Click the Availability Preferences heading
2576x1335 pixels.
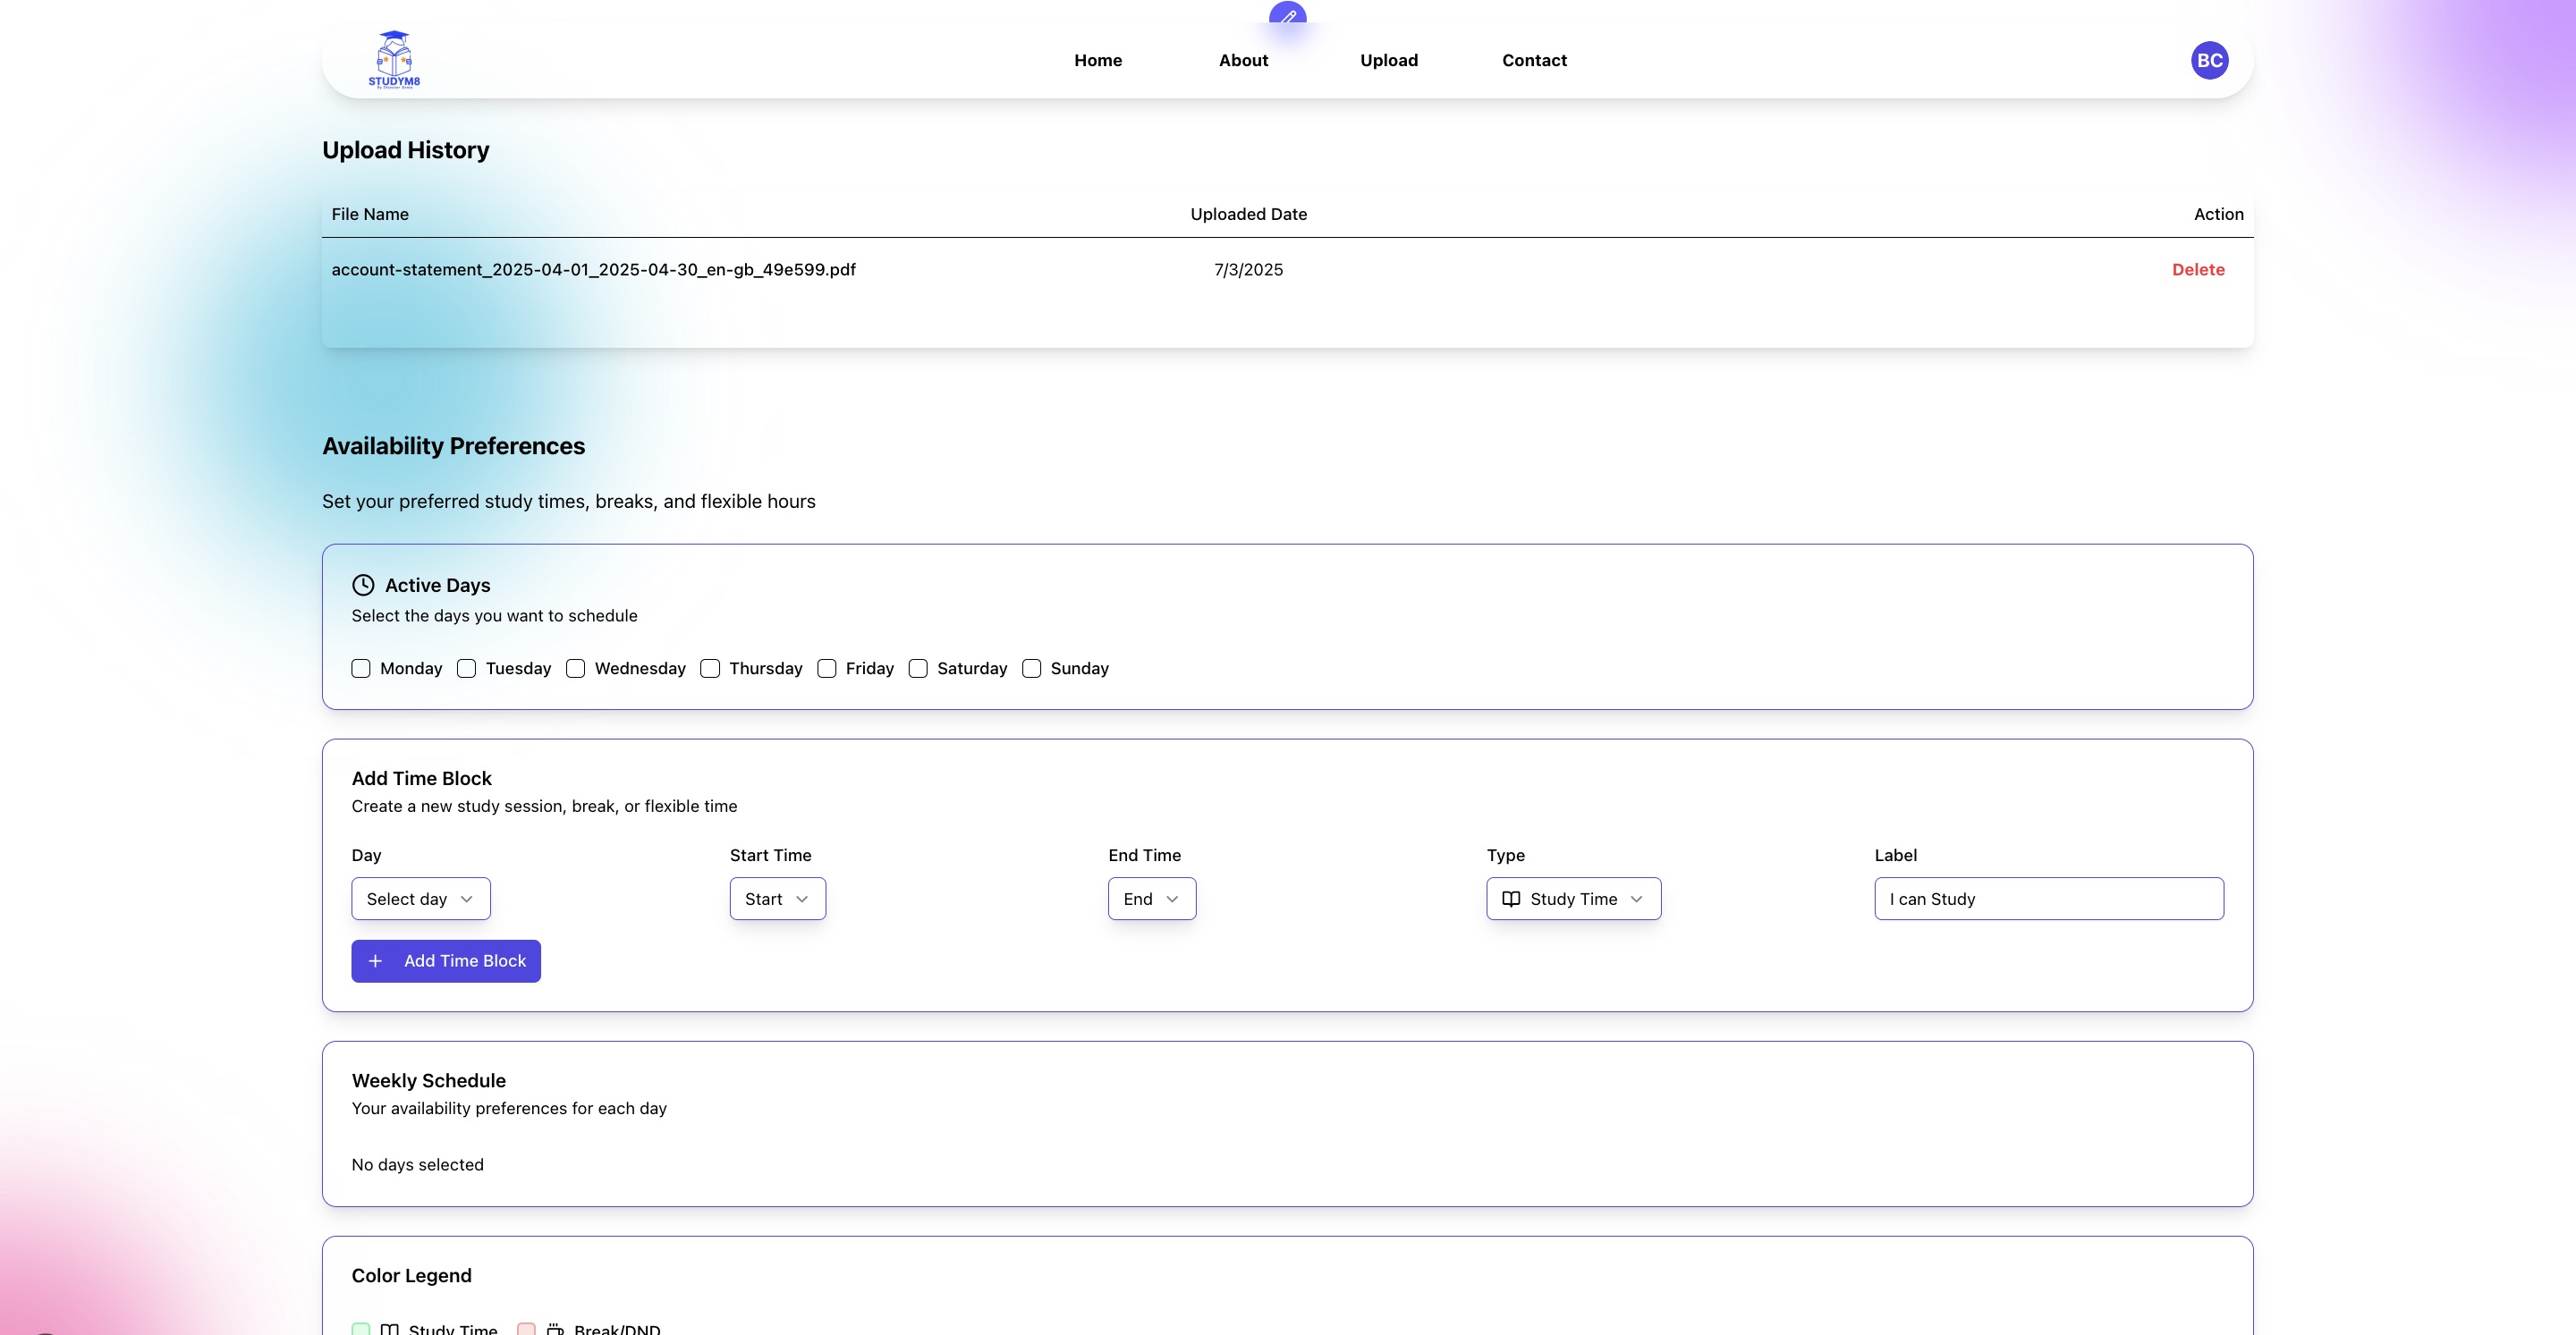pos(454,446)
